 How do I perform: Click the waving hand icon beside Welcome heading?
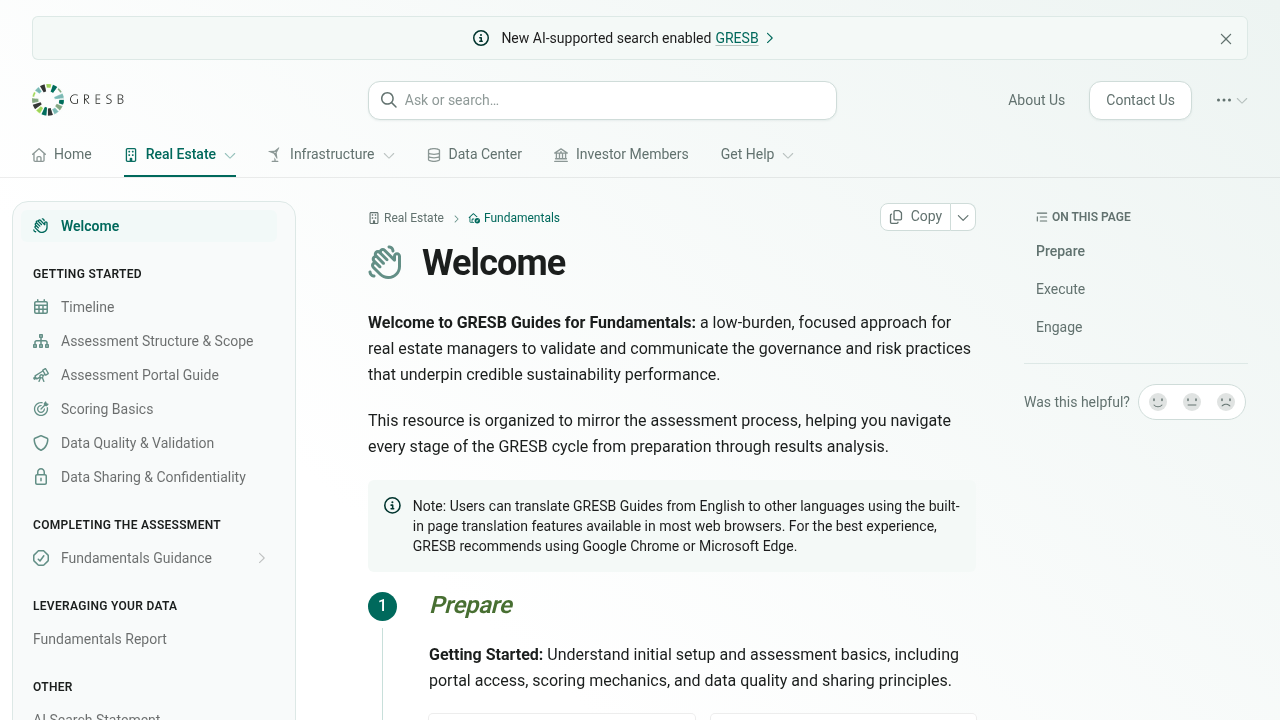pos(385,262)
